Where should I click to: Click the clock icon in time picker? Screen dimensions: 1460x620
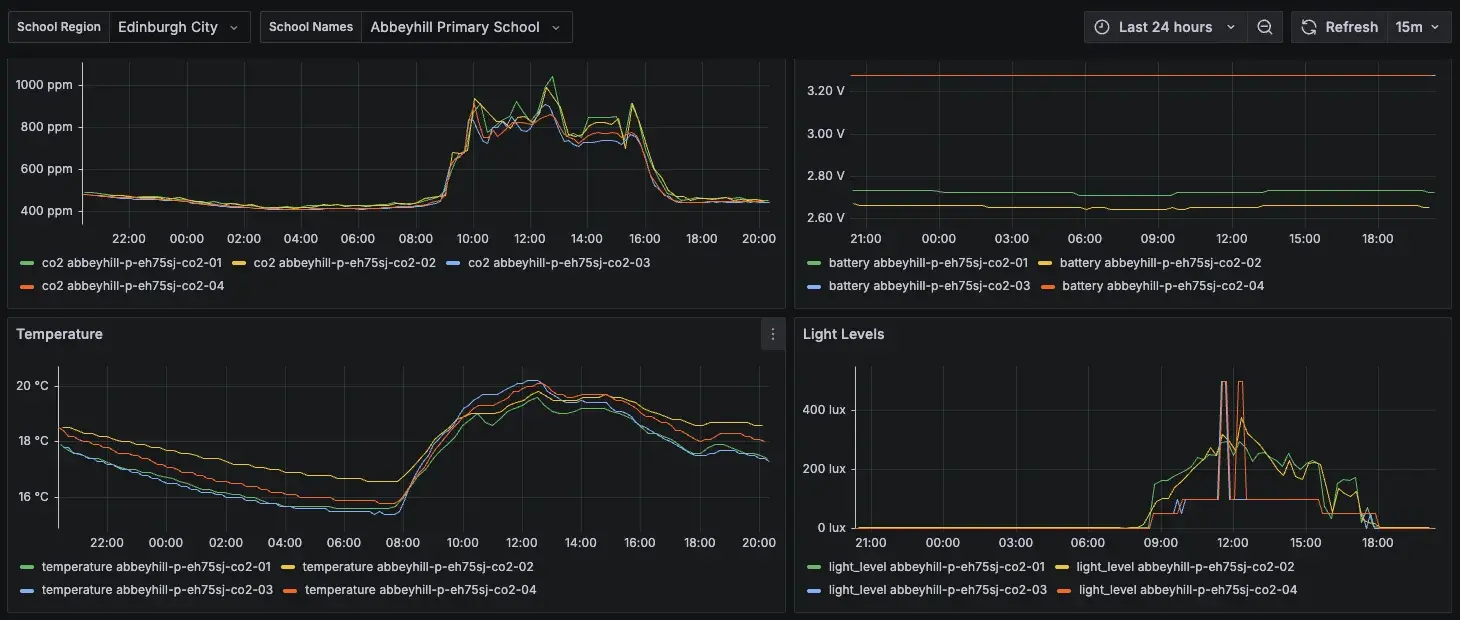point(1102,27)
